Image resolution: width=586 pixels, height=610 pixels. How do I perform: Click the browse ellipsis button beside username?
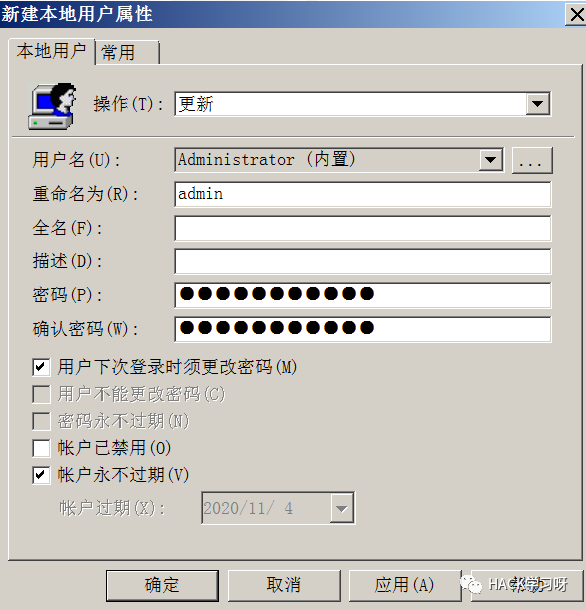[x=532, y=160]
